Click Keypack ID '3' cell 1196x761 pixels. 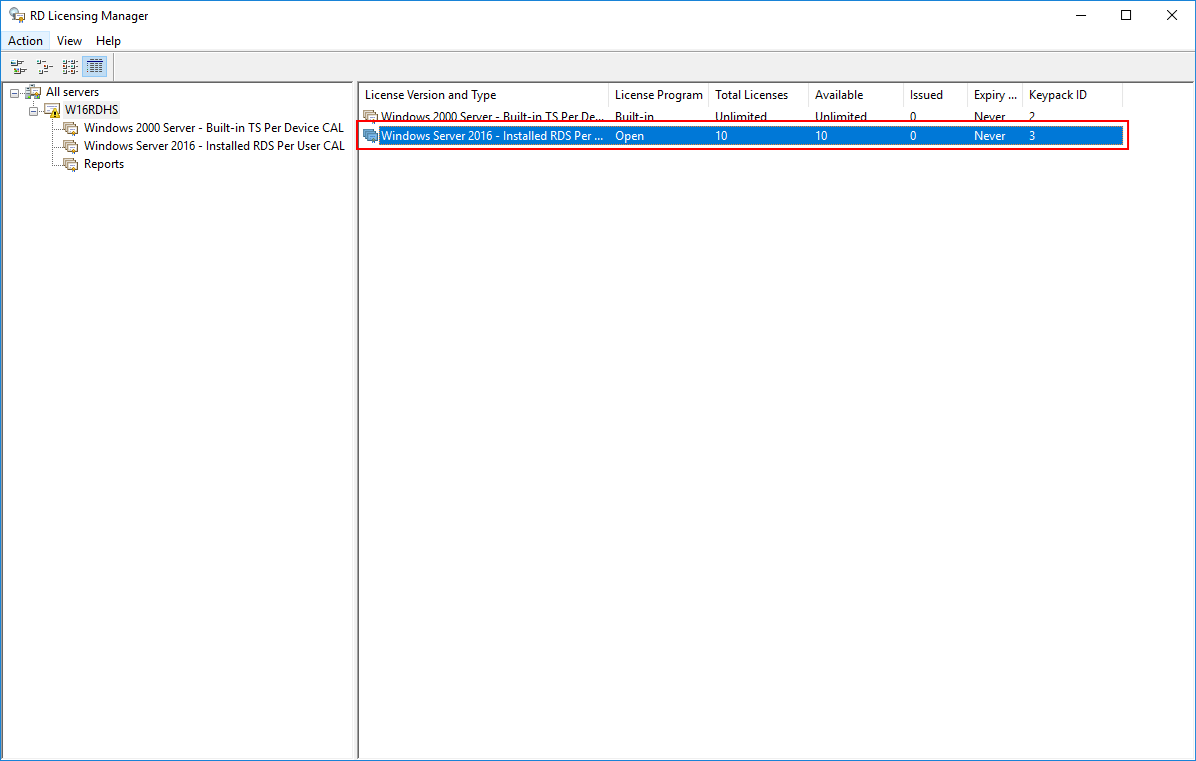click(1032, 136)
